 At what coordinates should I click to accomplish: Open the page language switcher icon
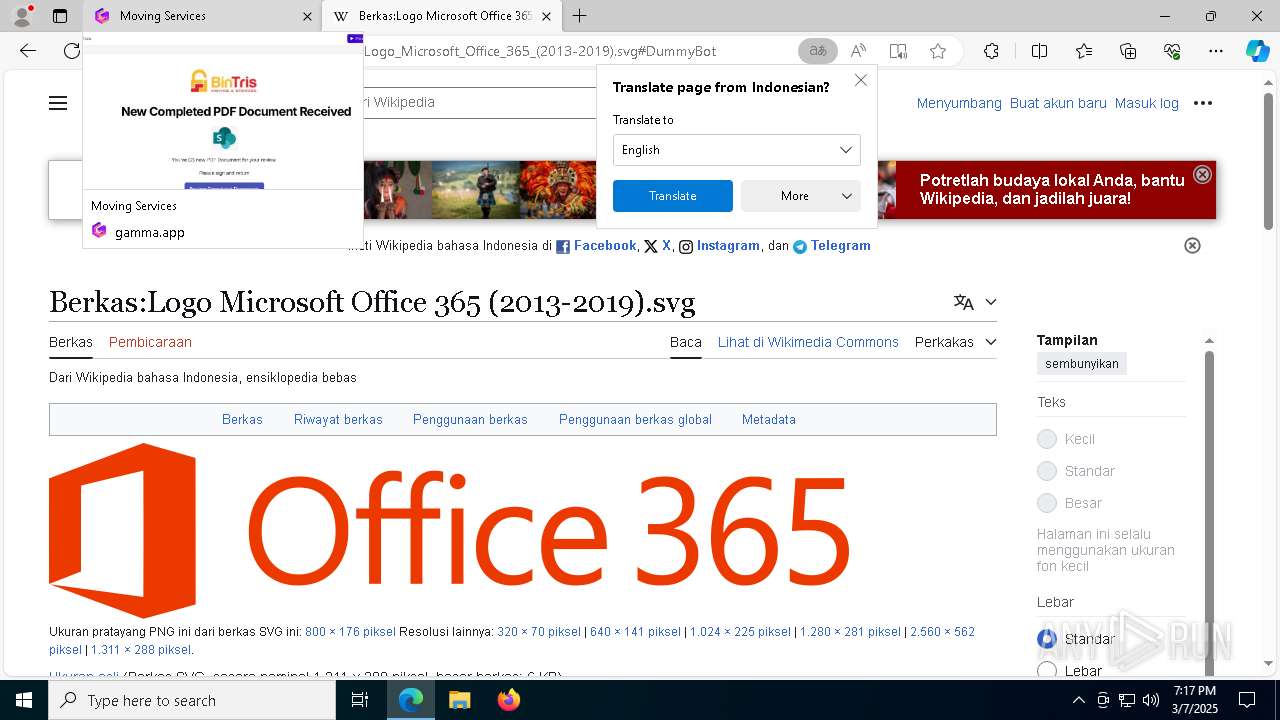coord(964,302)
